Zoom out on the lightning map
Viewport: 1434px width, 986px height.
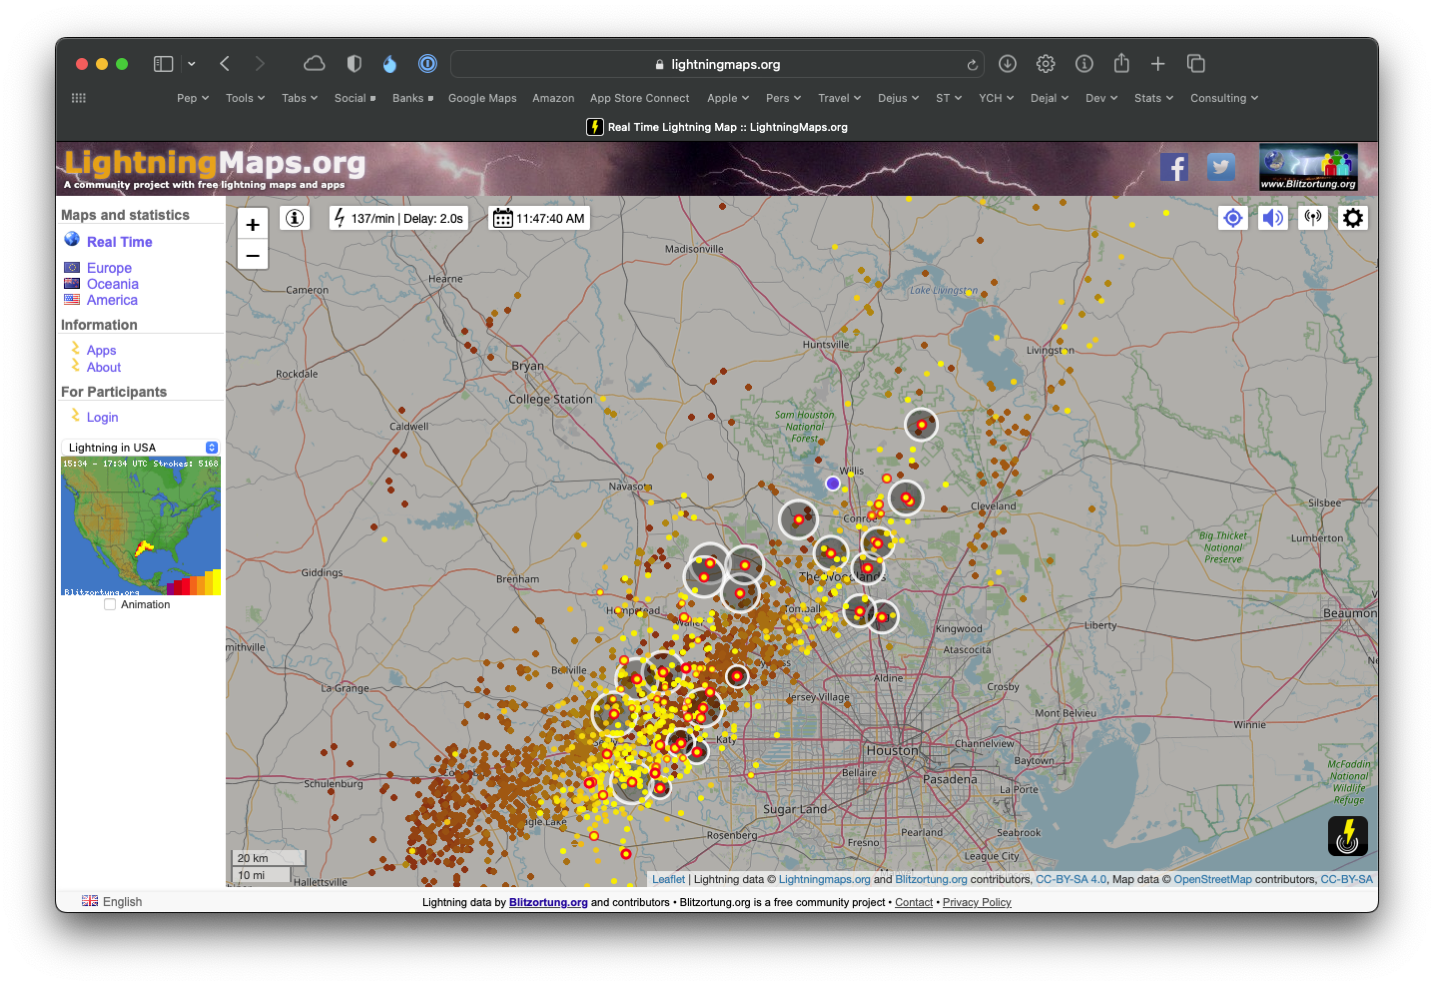253,255
